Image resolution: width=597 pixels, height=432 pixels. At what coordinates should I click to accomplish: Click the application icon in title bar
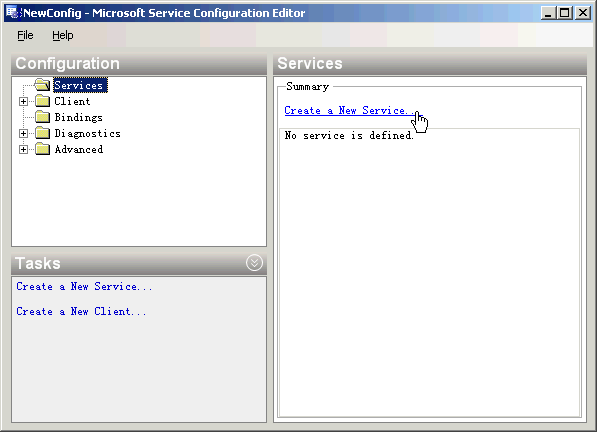(x=12, y=13)
